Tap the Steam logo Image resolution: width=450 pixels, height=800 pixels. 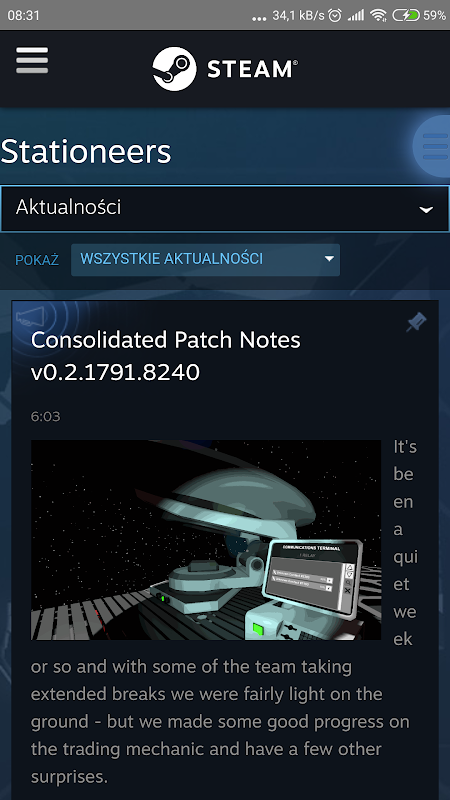[x=224, y=68]
